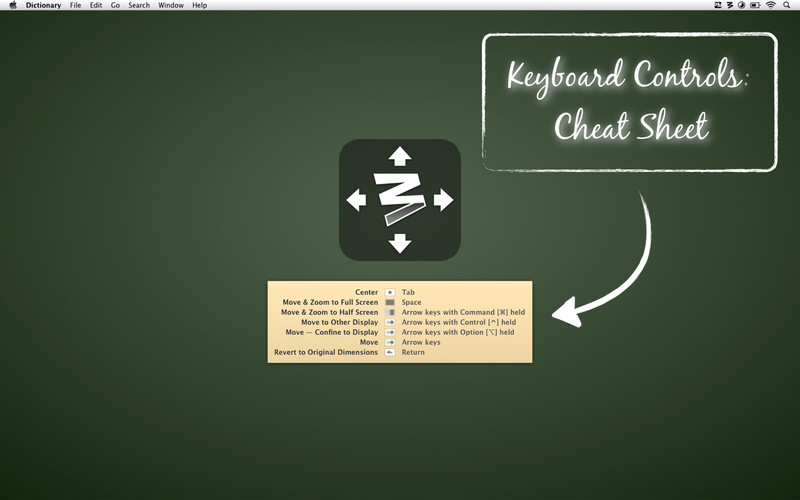Click the zigzag M emblem in logo center
The height and width of the screenshot is (500, 800).
tap(399, 198)
